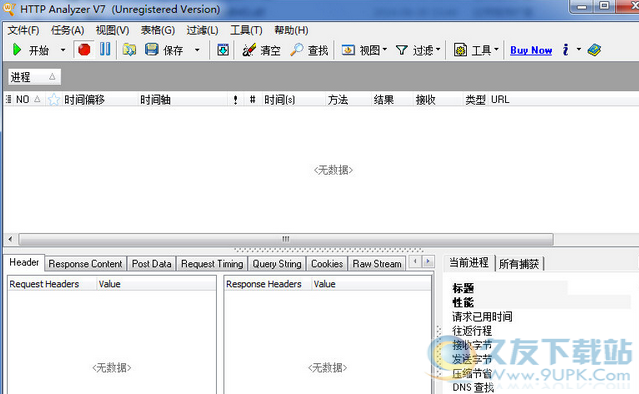Viewport: 639px width, 394px height.
Task: Click the Open file folder icon
Action: [x=130, y=50]
